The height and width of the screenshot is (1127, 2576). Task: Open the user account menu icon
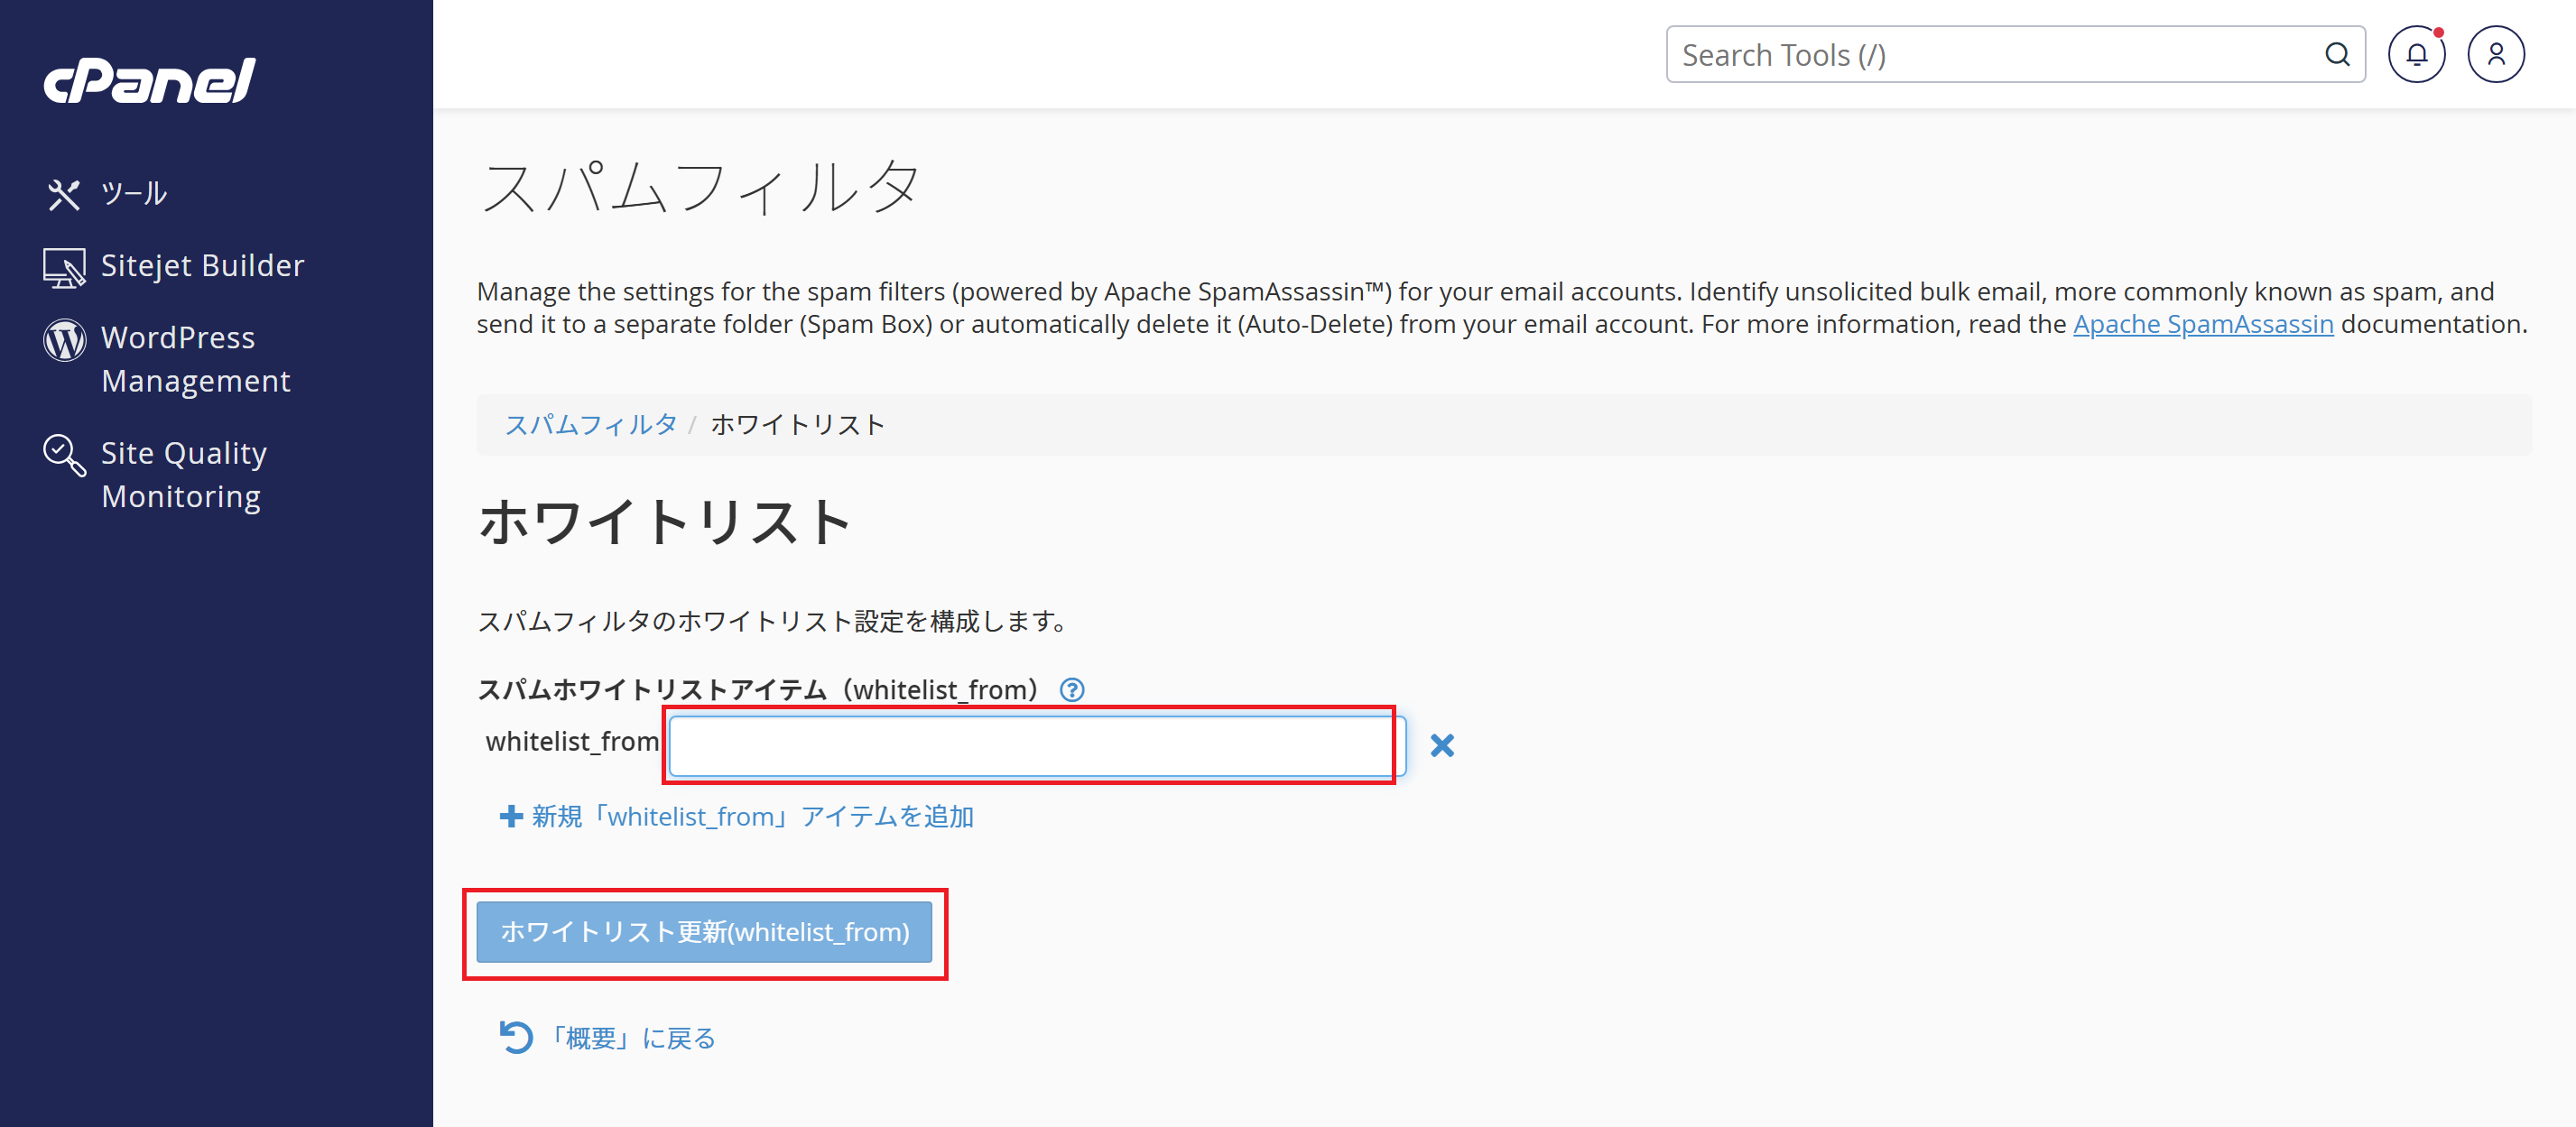2496,55
